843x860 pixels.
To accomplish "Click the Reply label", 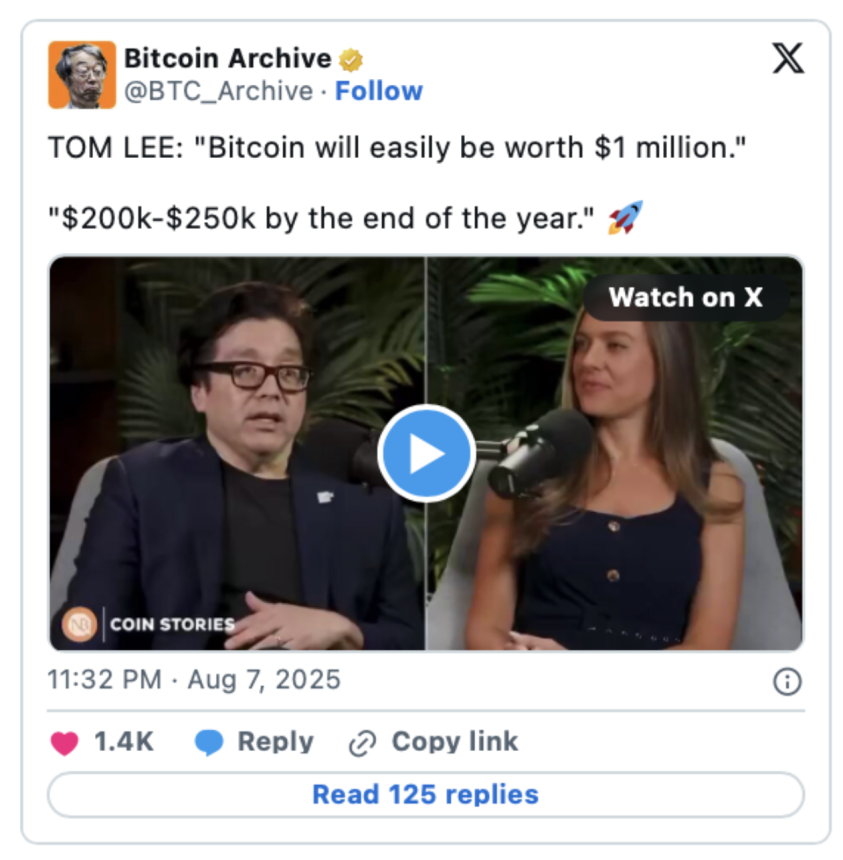I will coord(275,742).
